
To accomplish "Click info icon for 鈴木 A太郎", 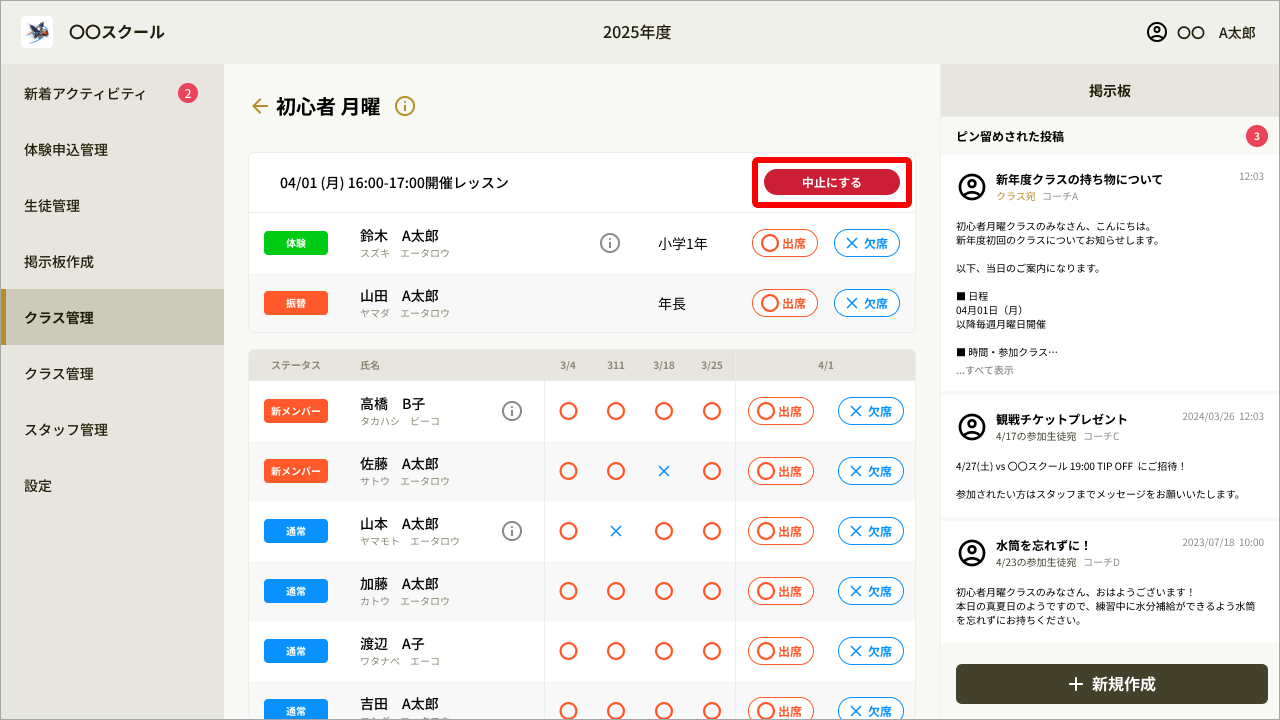I will pyautogui.click(x=610, y=243).
